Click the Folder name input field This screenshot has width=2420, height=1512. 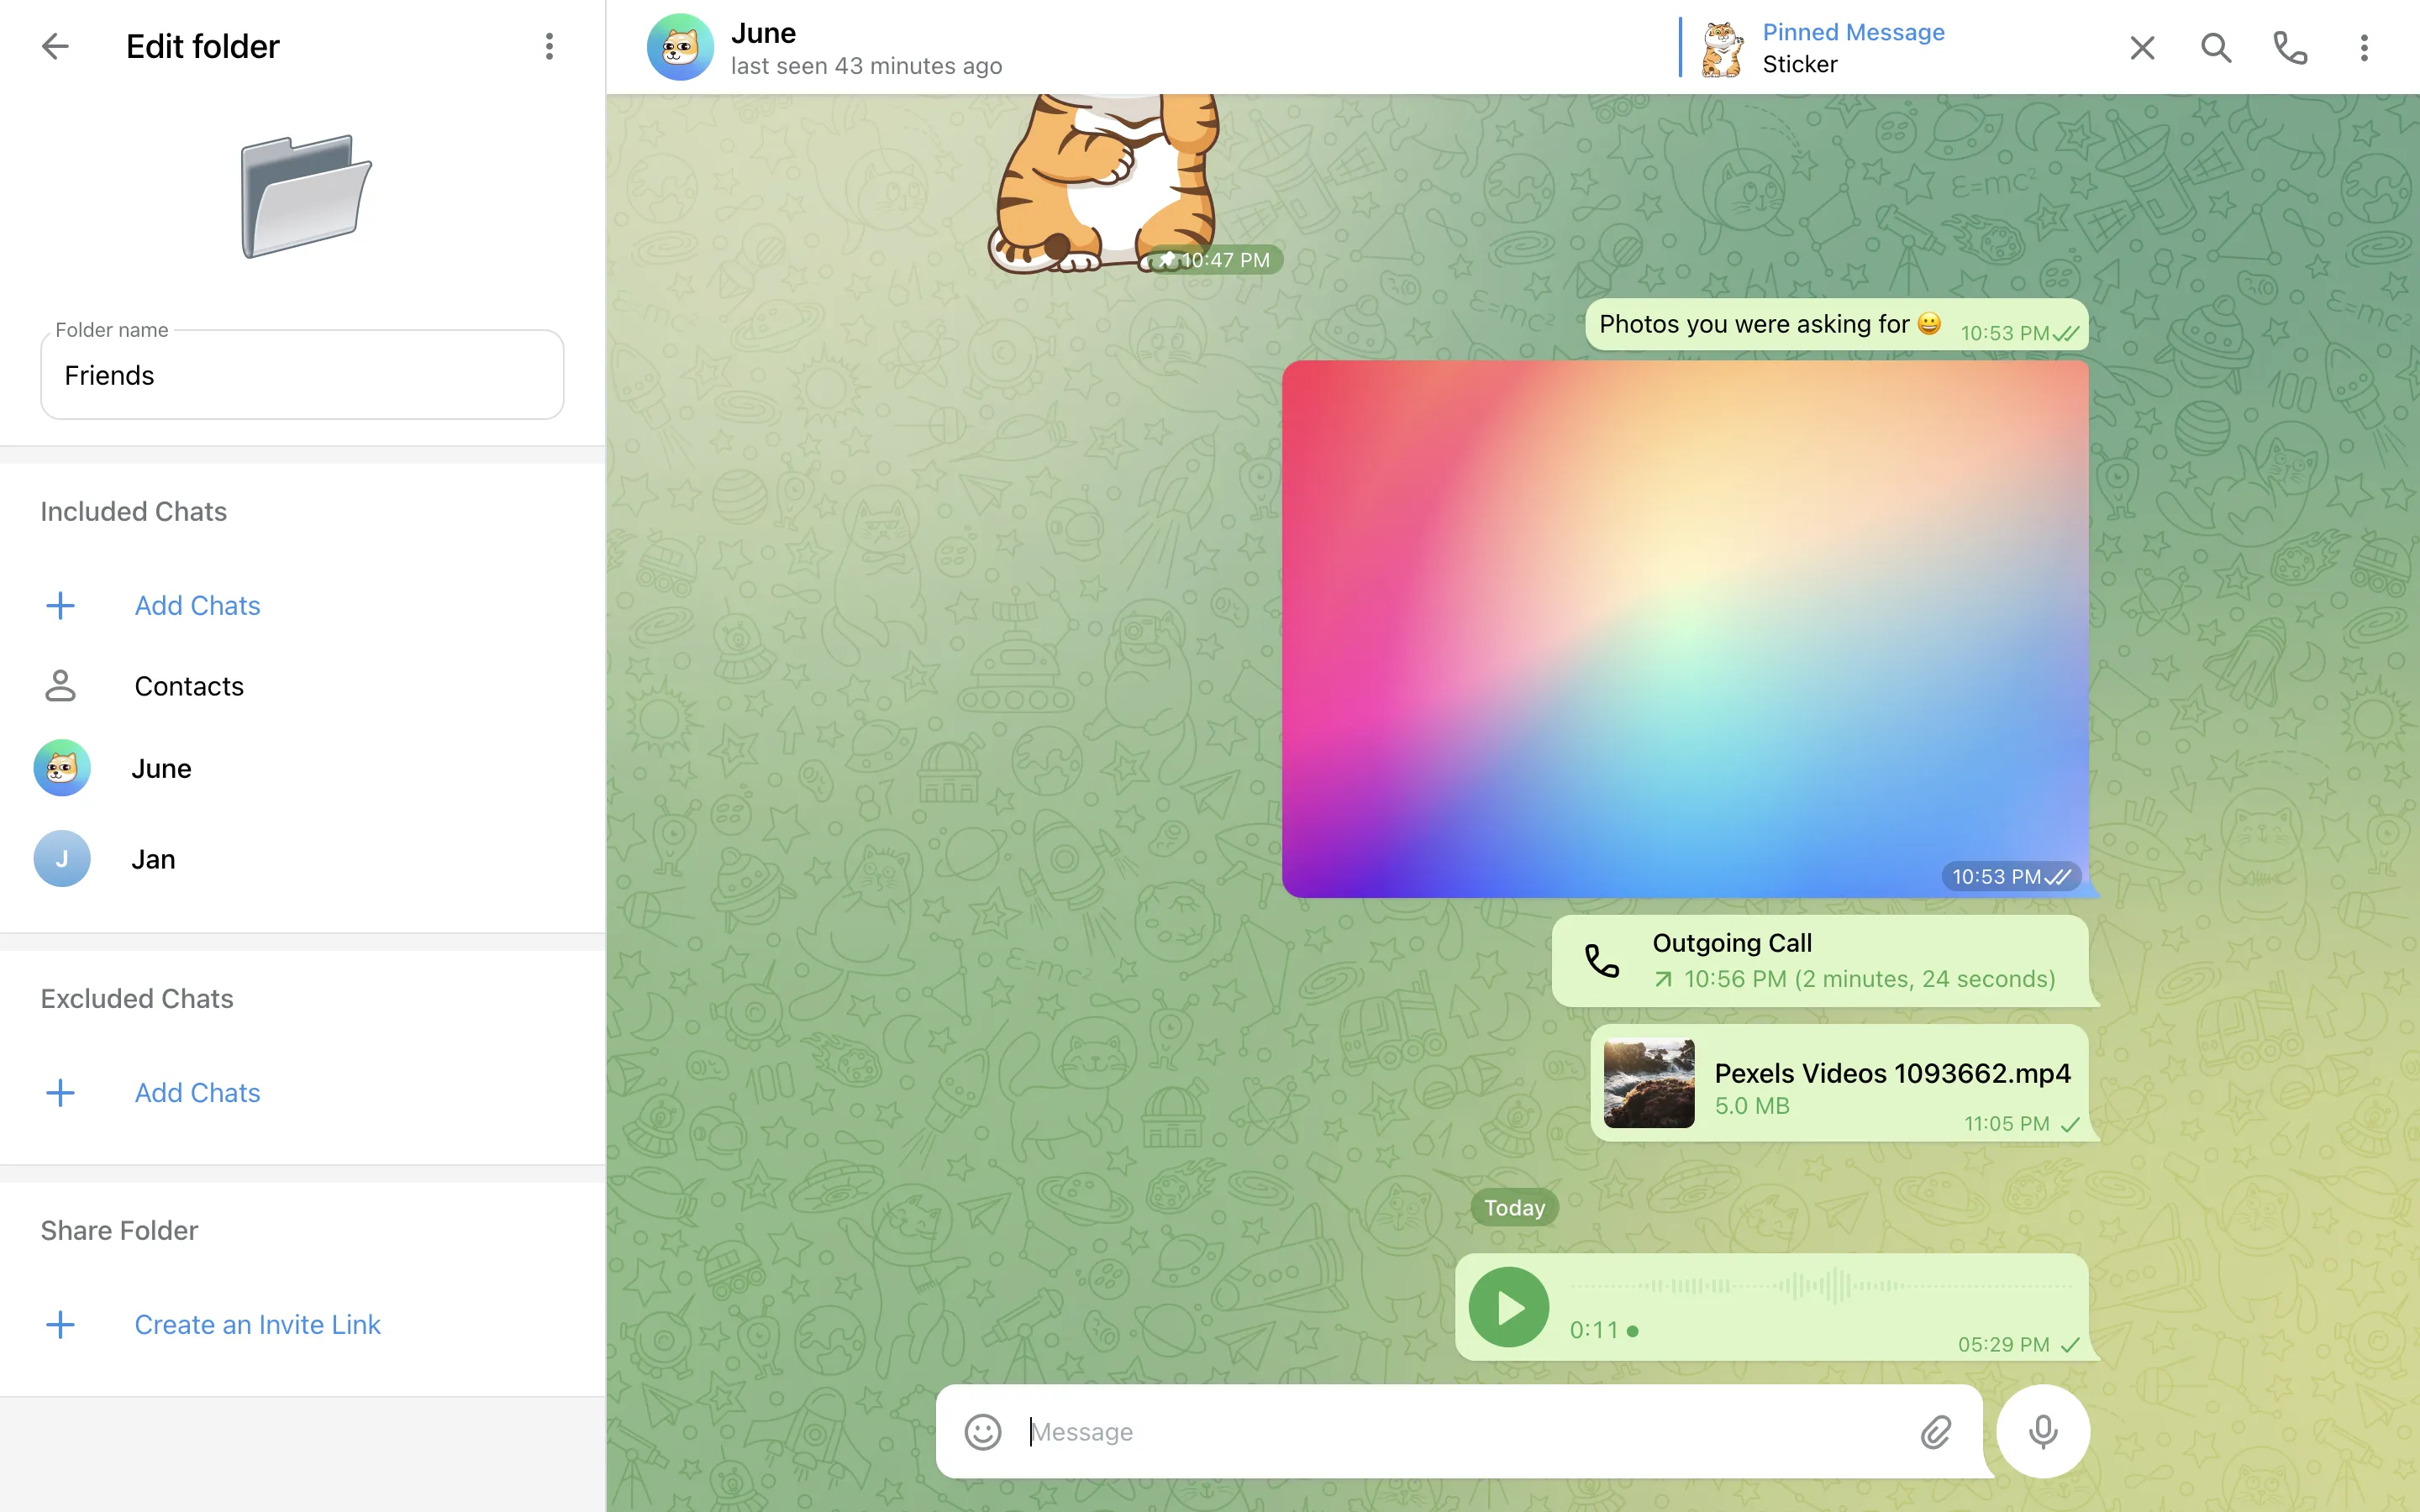302,375
